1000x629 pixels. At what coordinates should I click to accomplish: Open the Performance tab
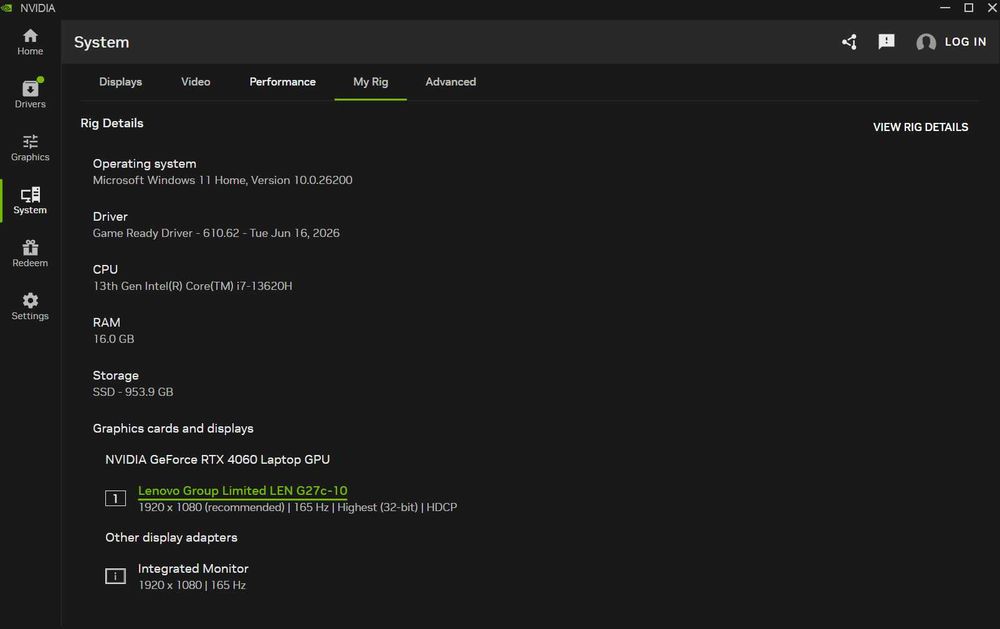click(x=283, y=82)
